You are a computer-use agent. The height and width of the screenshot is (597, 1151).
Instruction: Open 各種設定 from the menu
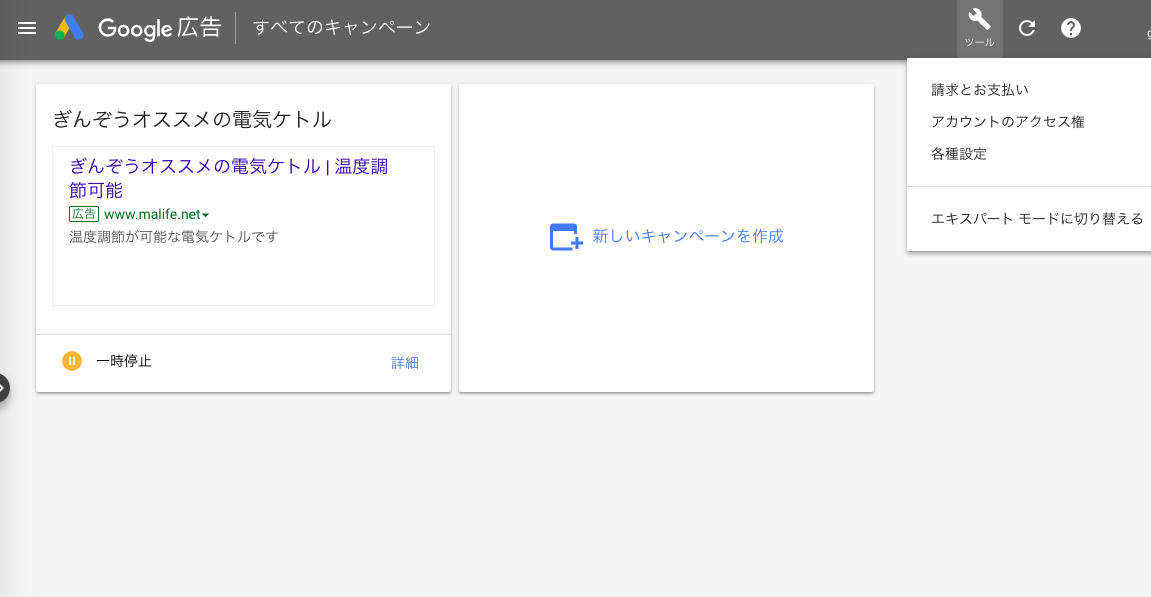[x=959, y=154]
